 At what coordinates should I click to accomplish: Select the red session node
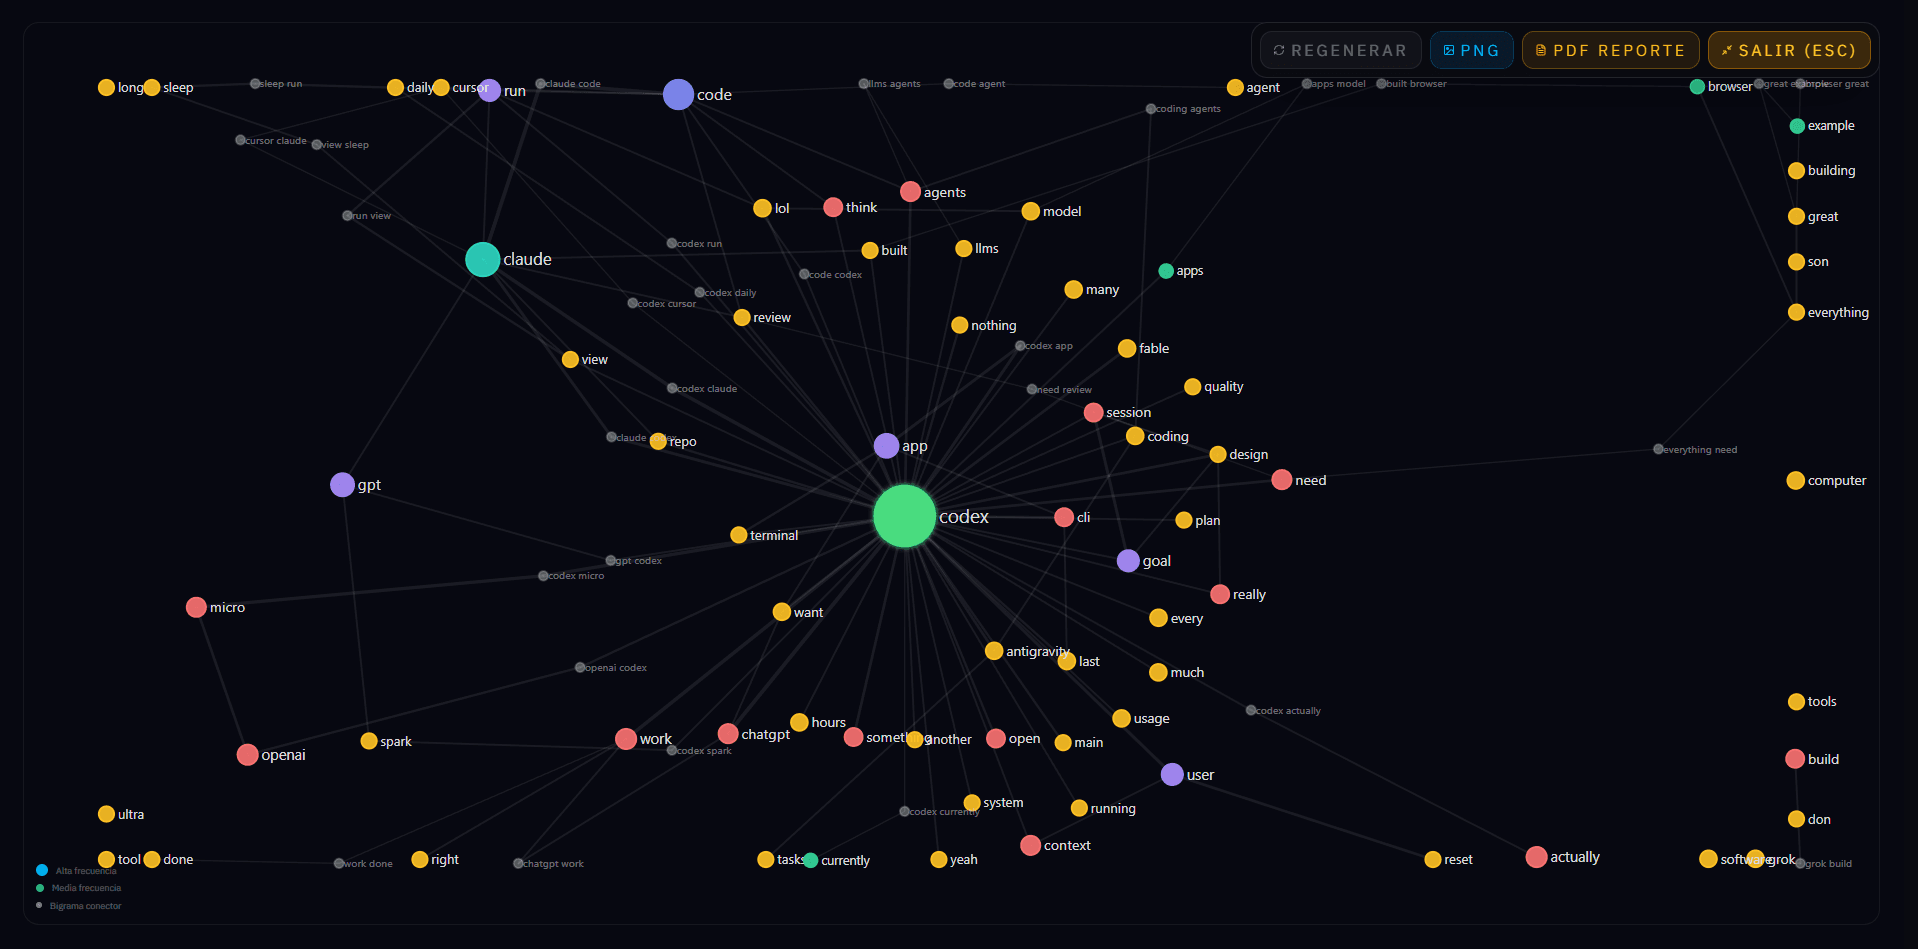point(1093,412)
